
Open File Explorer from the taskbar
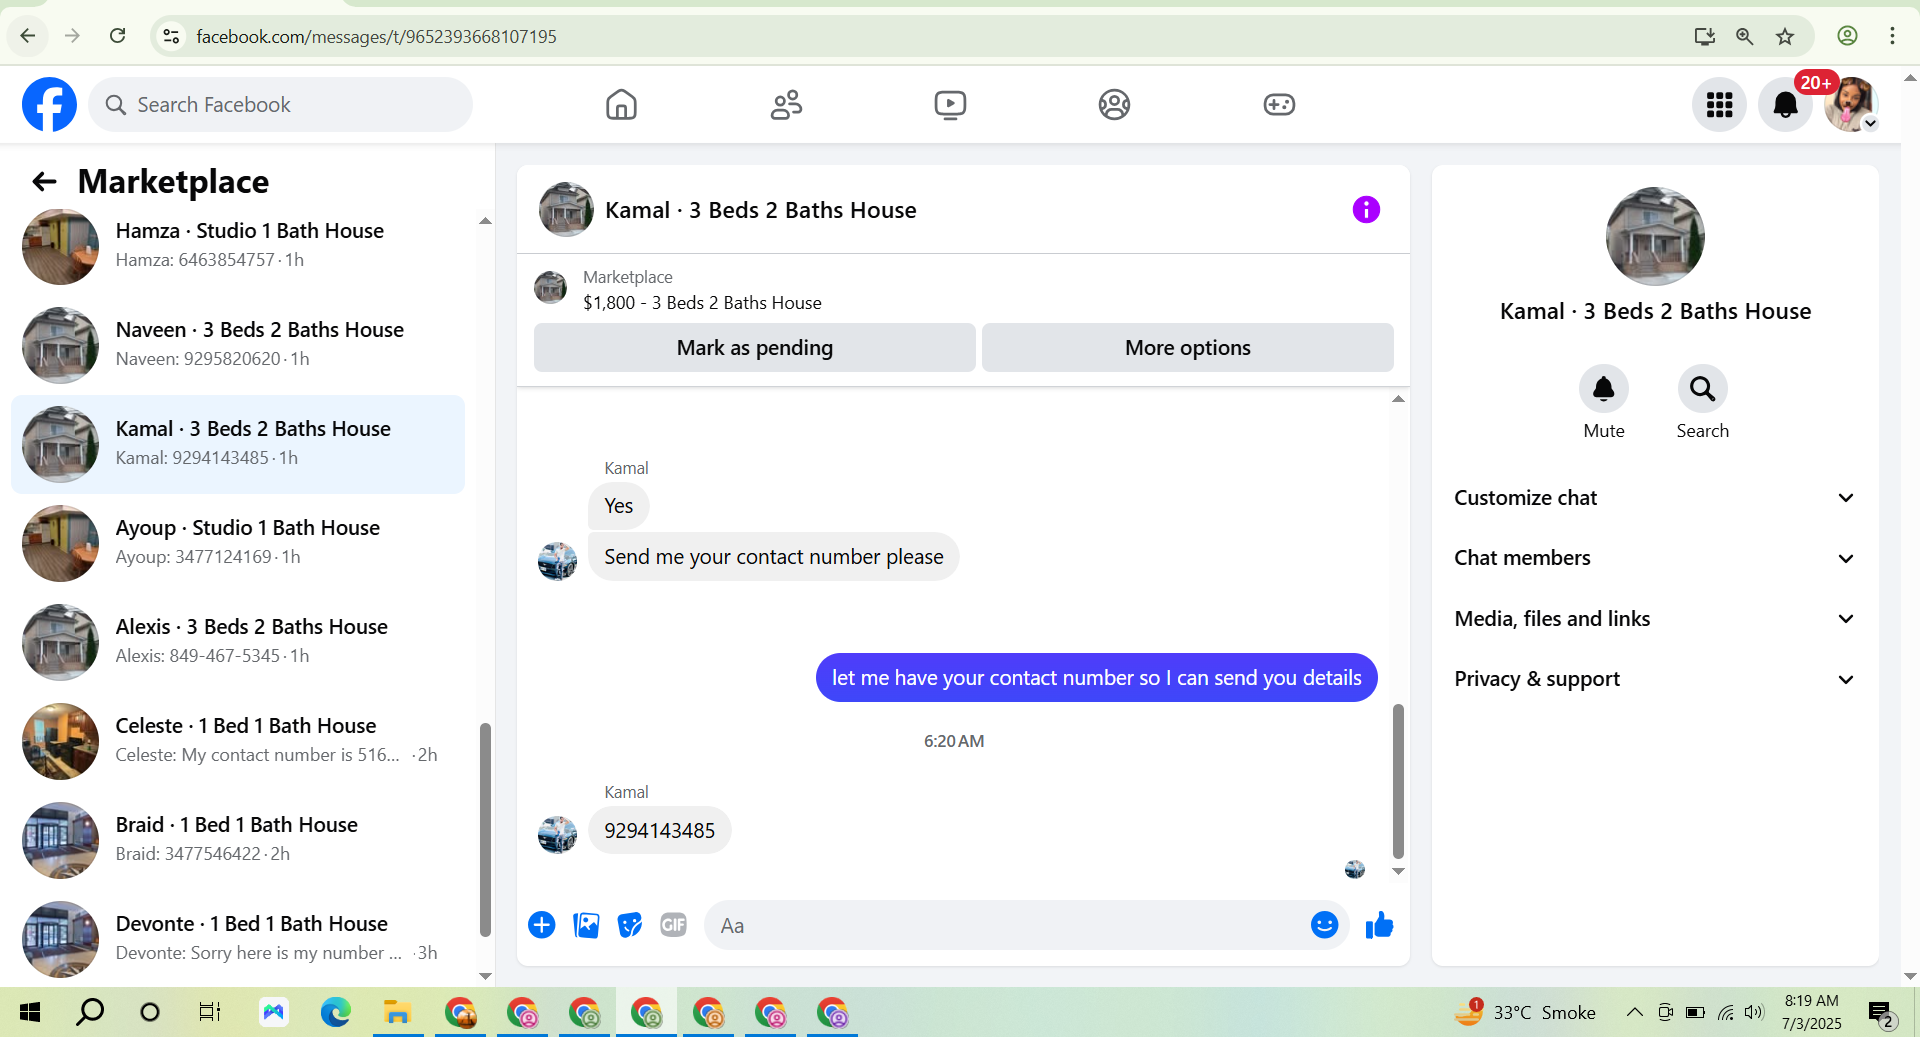click(x=397, y=1012)
